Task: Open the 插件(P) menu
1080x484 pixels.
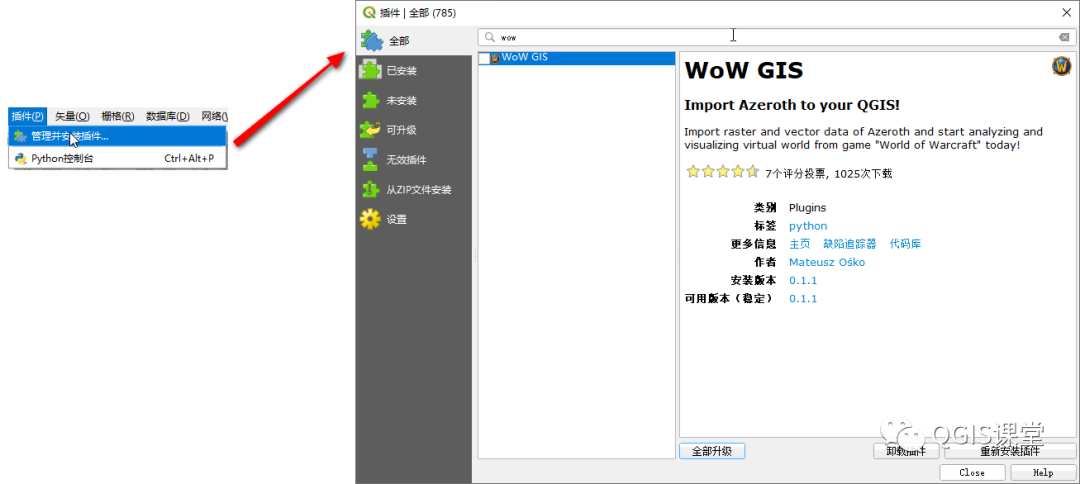Action: [28, 116]
